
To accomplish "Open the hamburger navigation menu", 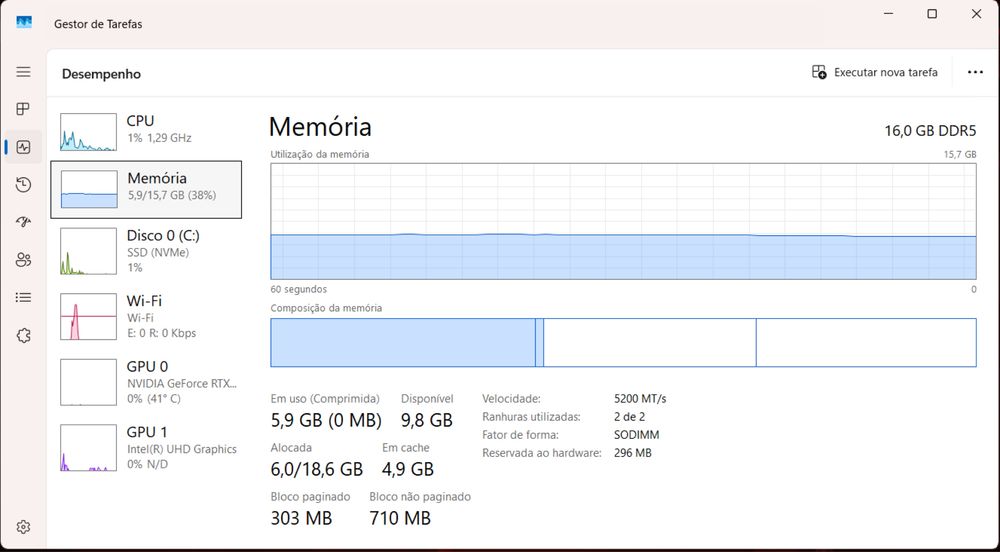I will tap(24, 71).
